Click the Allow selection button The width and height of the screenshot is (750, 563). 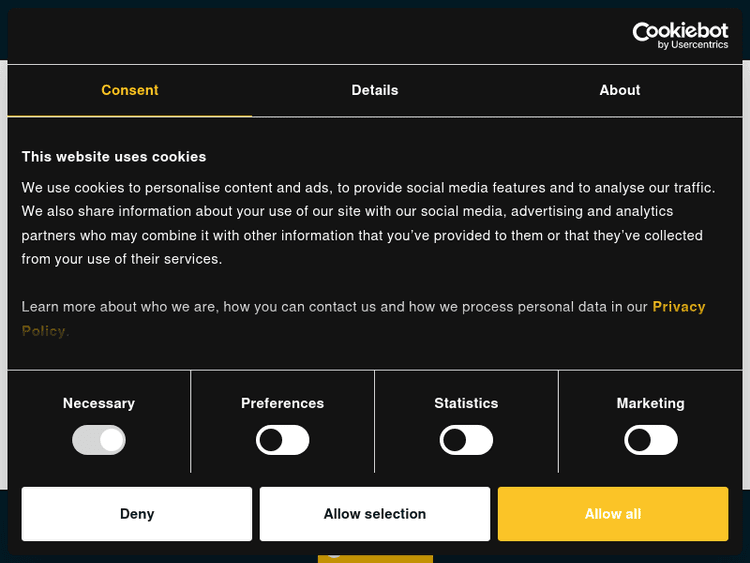(x=375, y=514)
